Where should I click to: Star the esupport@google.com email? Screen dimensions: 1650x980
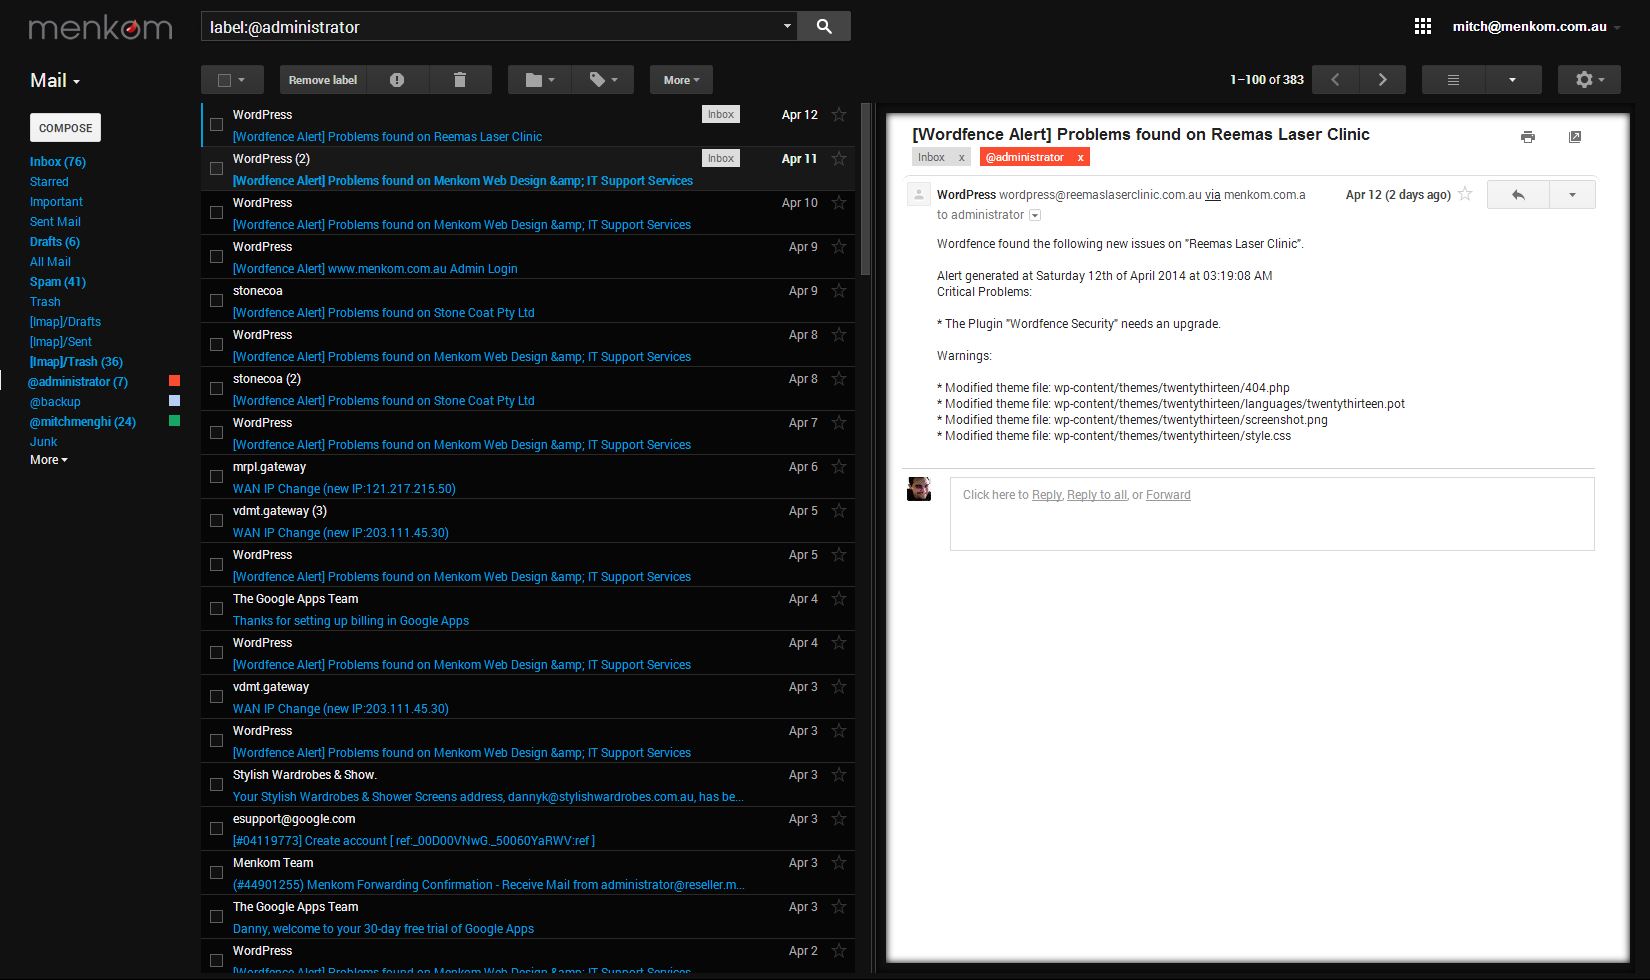[839, 819]
